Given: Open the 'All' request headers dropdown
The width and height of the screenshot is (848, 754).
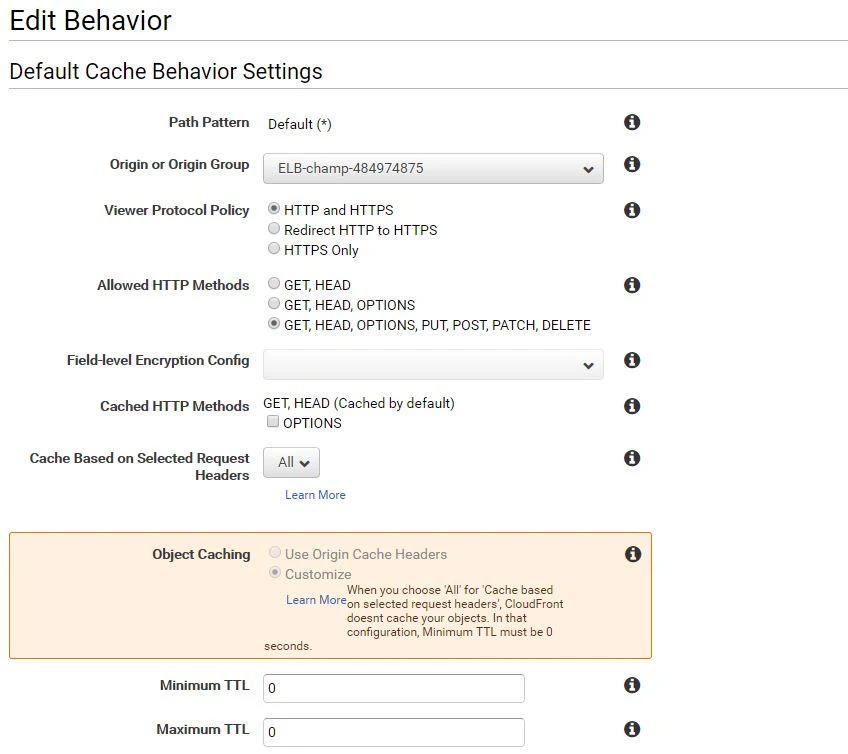Looking at the screenshot, I should coord(292,463).
